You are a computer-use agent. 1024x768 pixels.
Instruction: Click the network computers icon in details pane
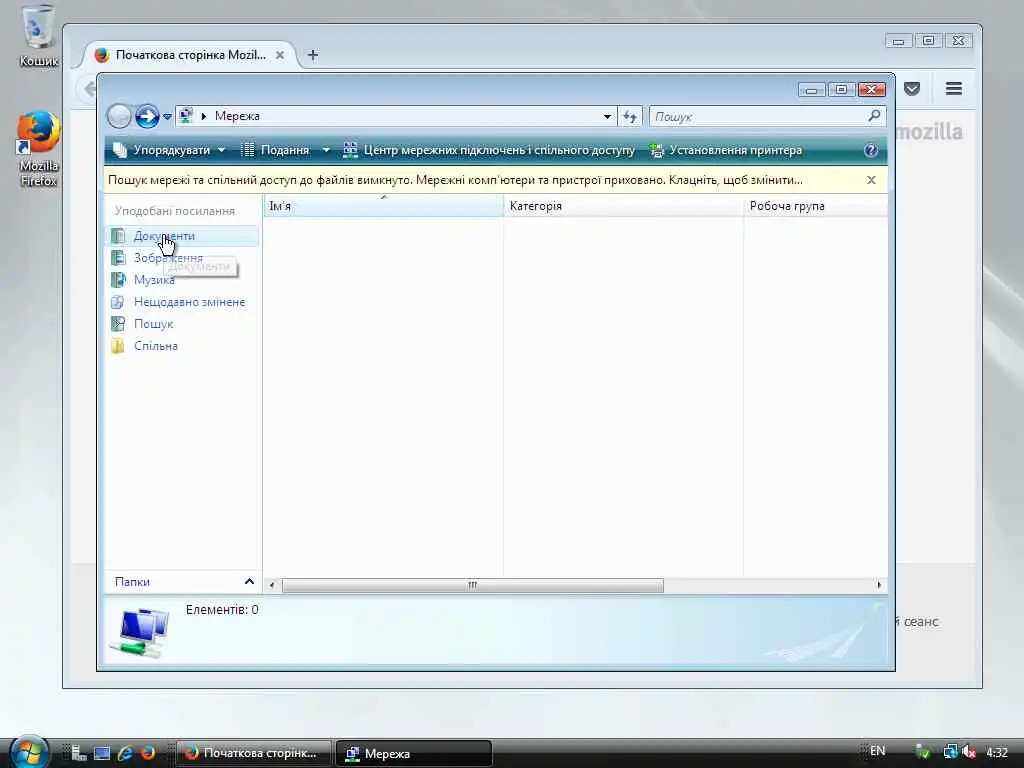(x=140, y=631)
